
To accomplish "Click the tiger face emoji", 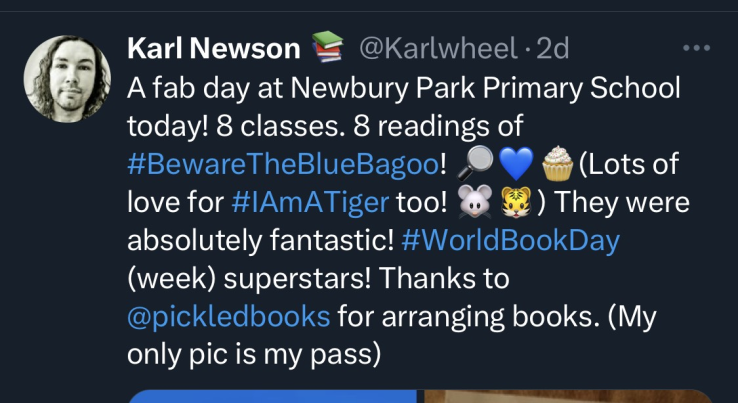I will click(516, 202).
